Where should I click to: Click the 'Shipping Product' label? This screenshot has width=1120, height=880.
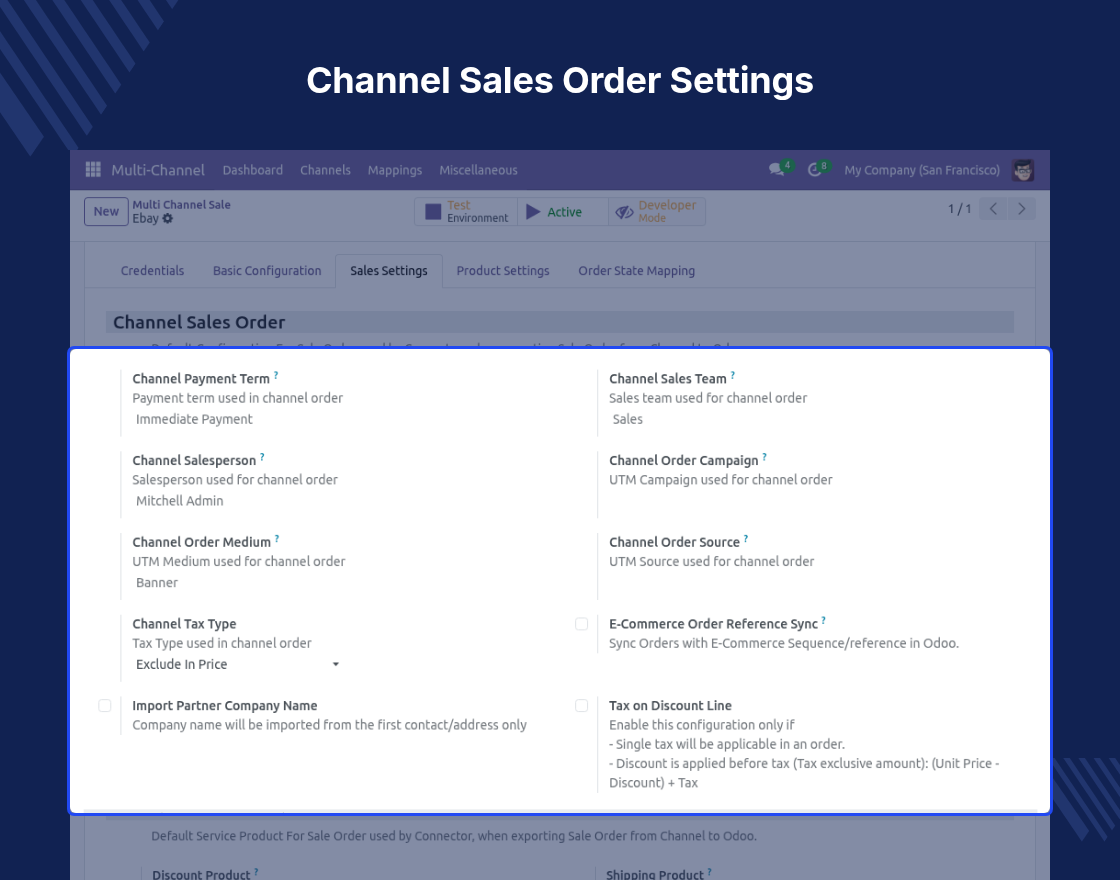[655, 874]
